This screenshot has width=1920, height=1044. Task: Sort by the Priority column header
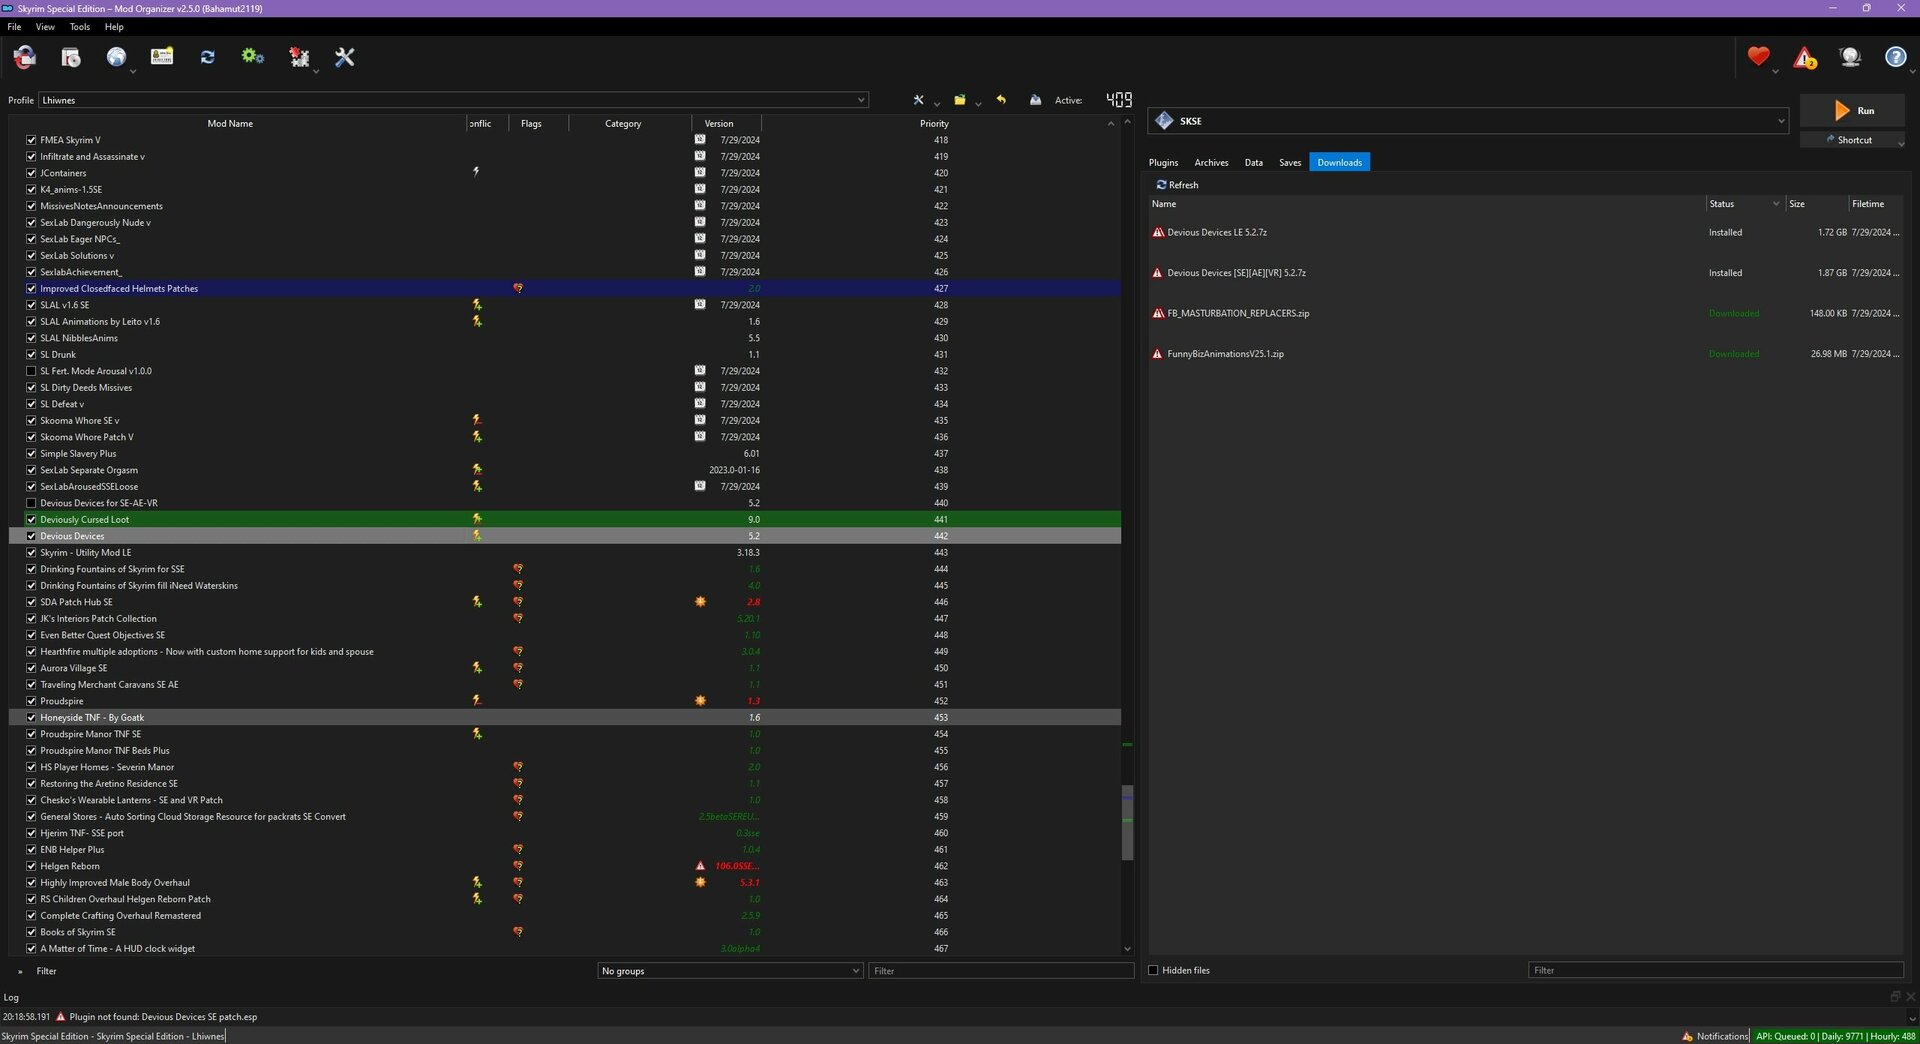click(x=934, y=124)
